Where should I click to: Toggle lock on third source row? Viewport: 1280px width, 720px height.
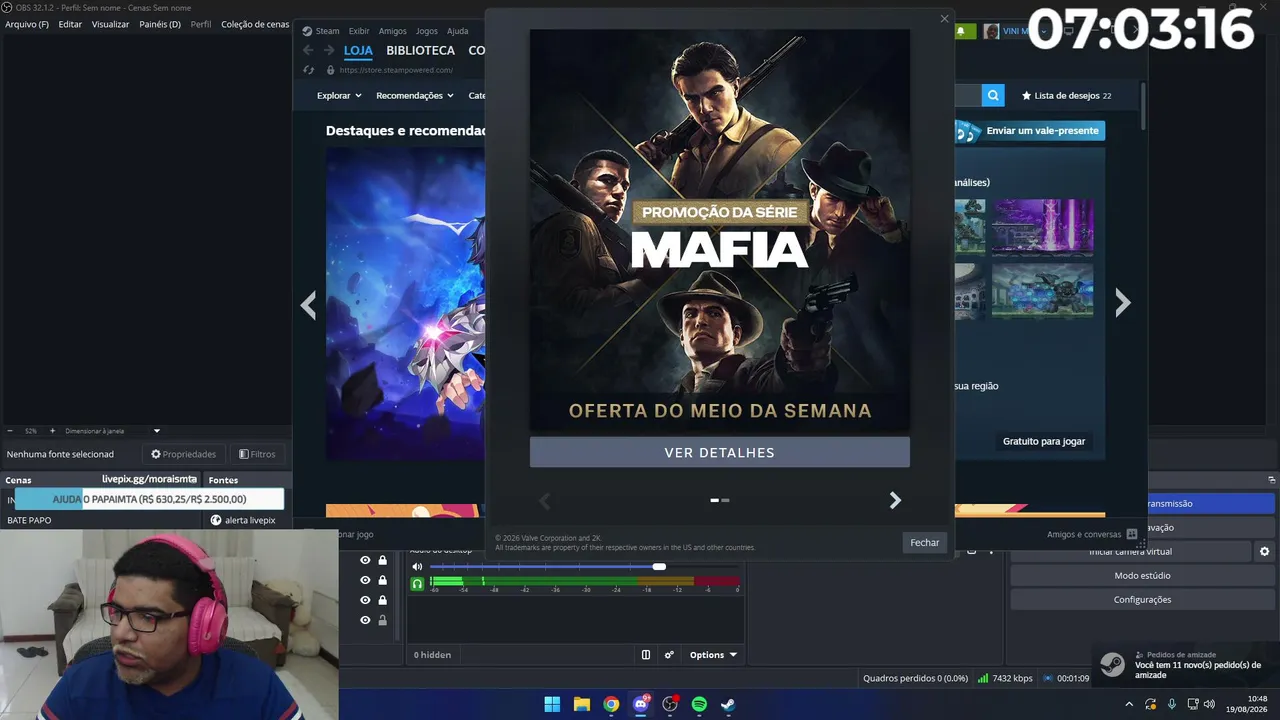coord(382,600)
